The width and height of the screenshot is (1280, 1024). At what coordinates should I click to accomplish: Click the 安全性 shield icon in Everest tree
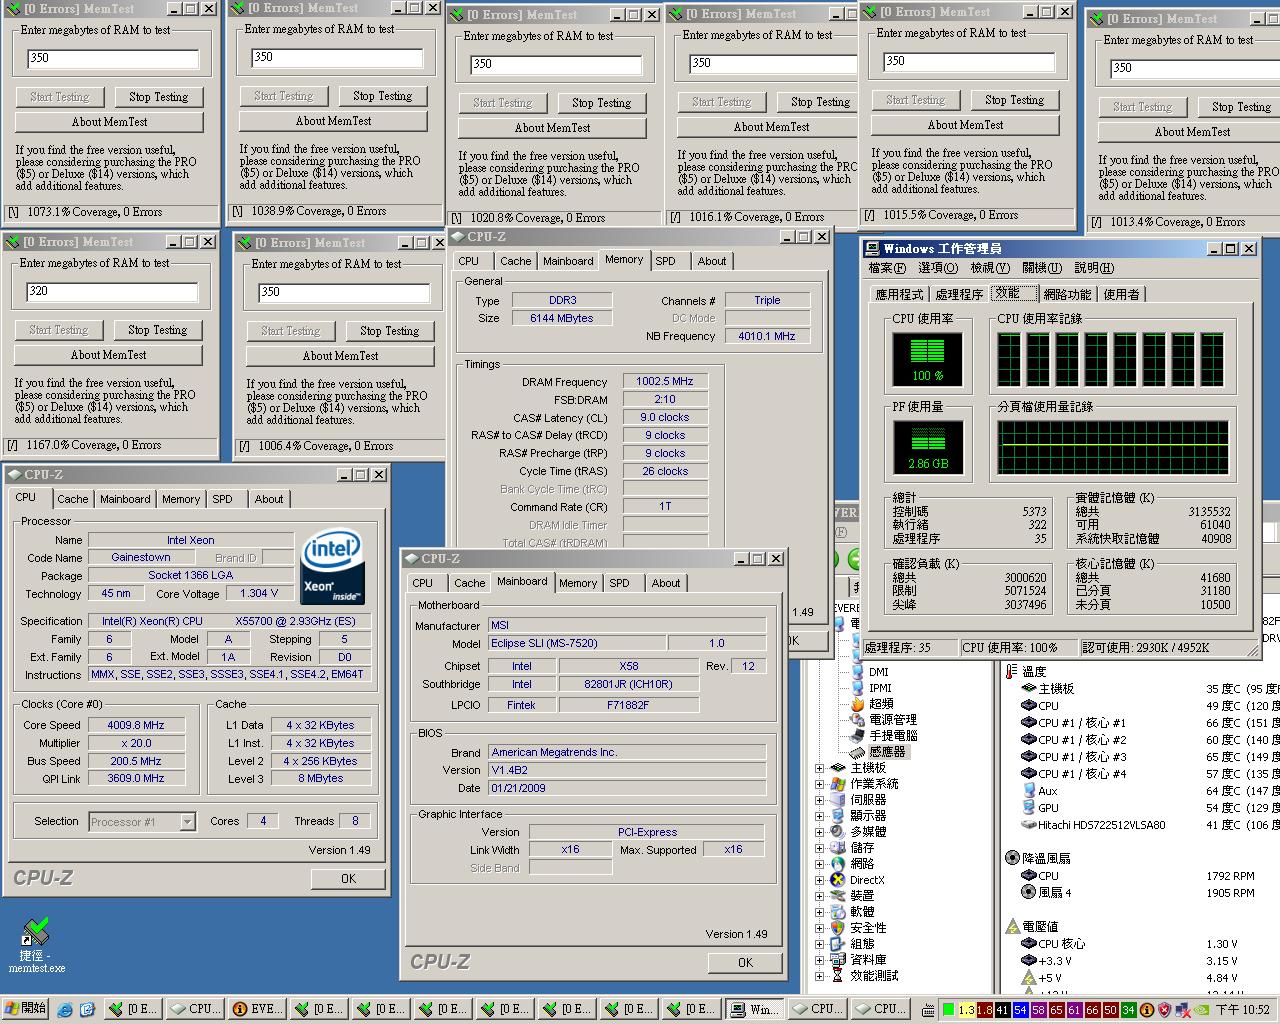coord(838,927)
